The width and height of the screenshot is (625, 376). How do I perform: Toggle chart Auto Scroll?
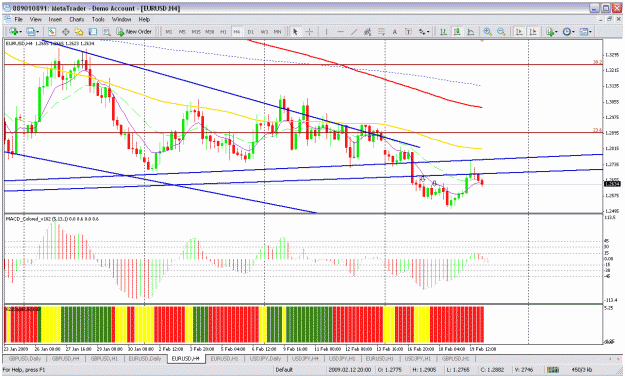point(519,31)
